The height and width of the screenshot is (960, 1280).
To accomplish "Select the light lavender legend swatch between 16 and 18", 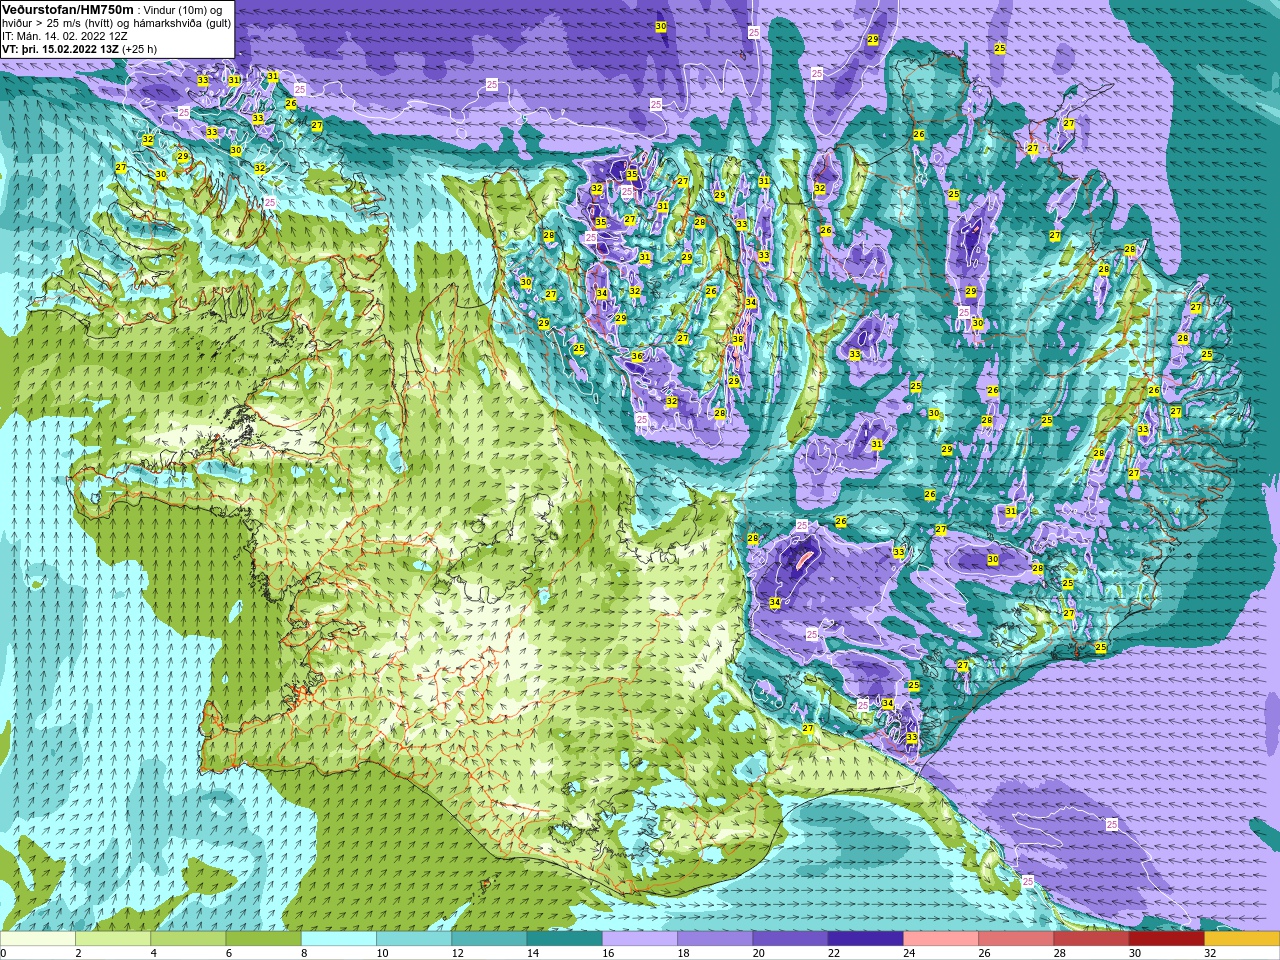I will 640,939.
